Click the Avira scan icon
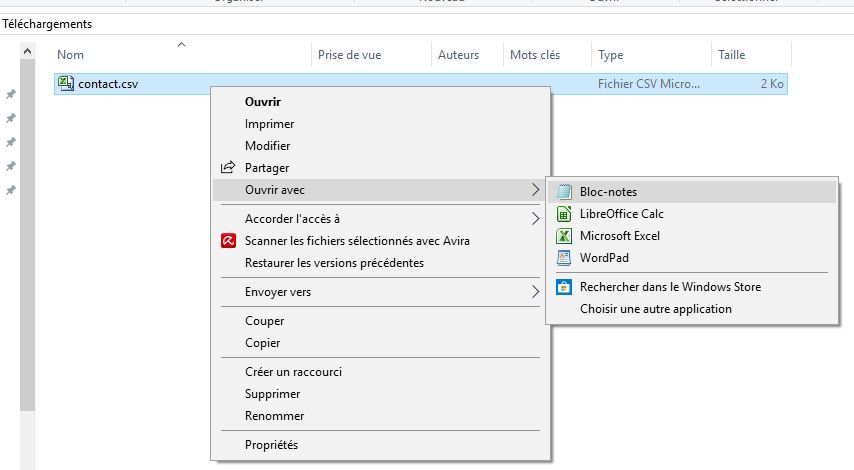 (x=228, y=241)
